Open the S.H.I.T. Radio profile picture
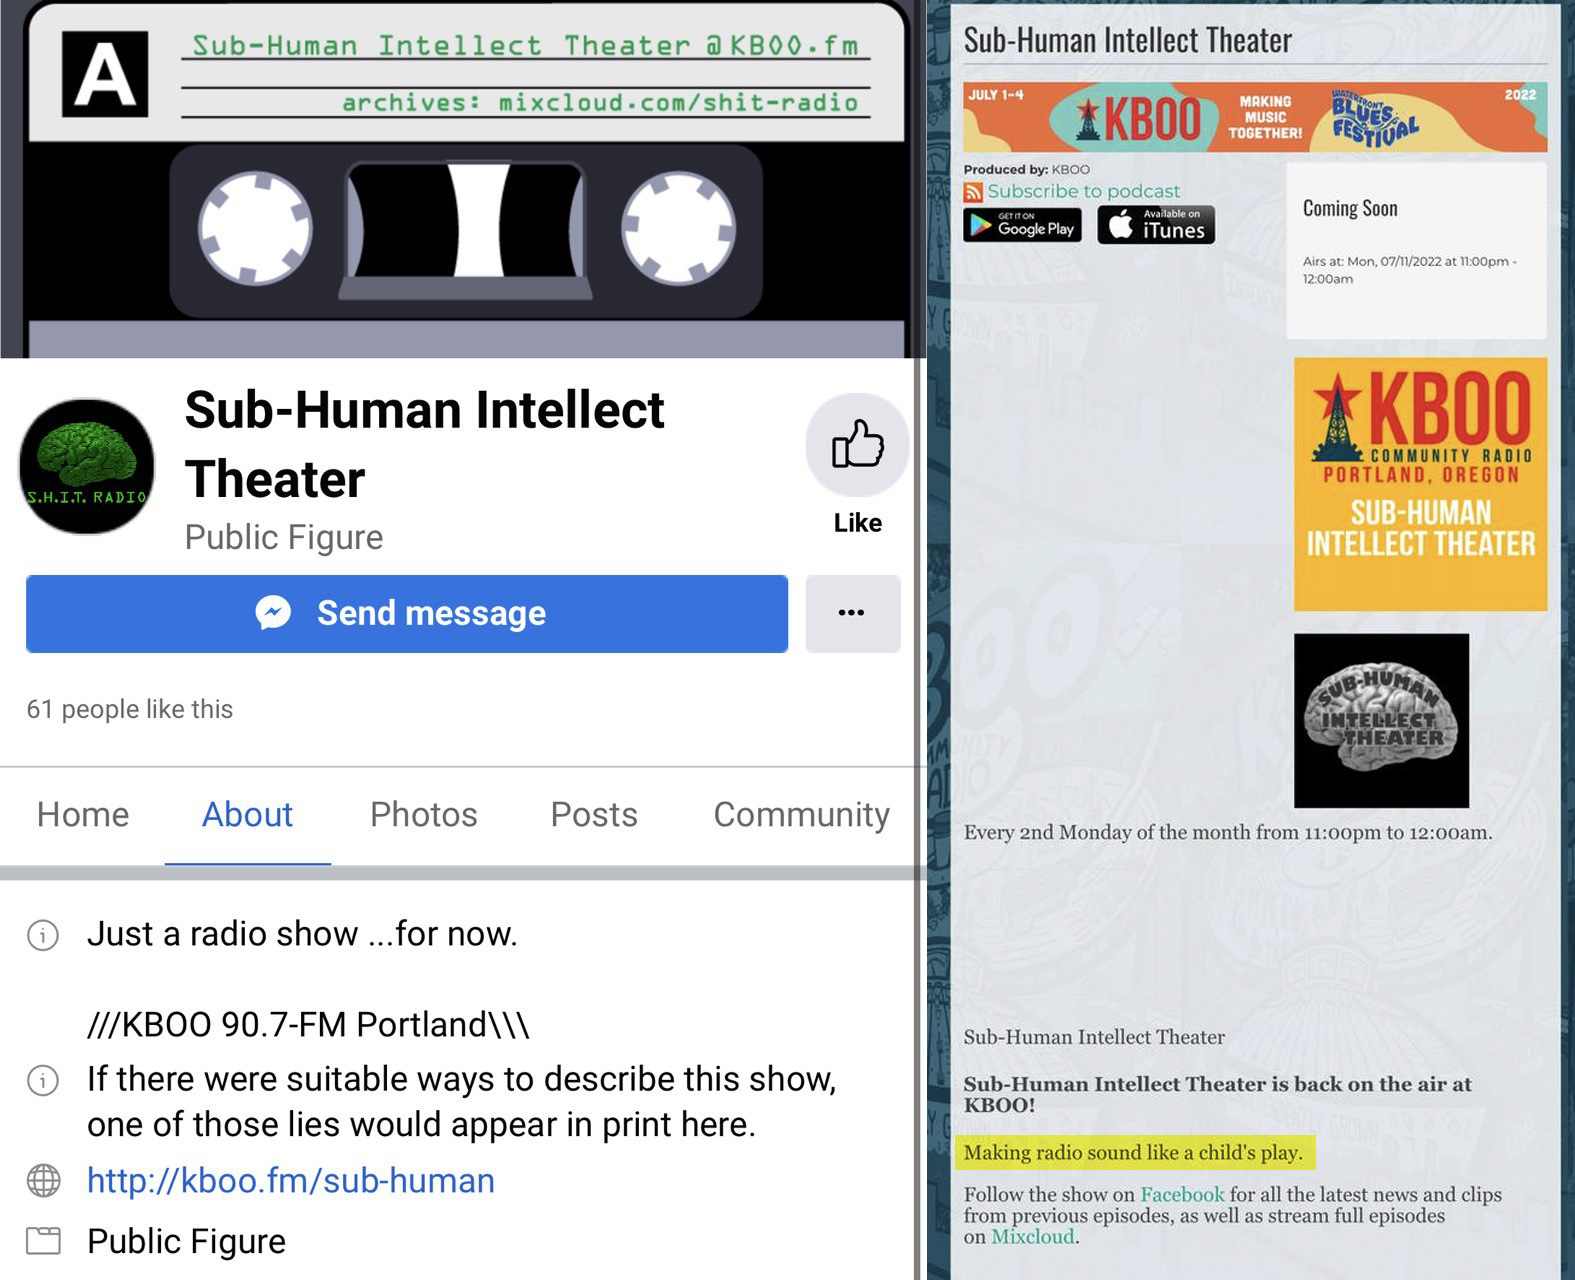The height and width of the screenshot is (1280, 1575). pos(87,466)
